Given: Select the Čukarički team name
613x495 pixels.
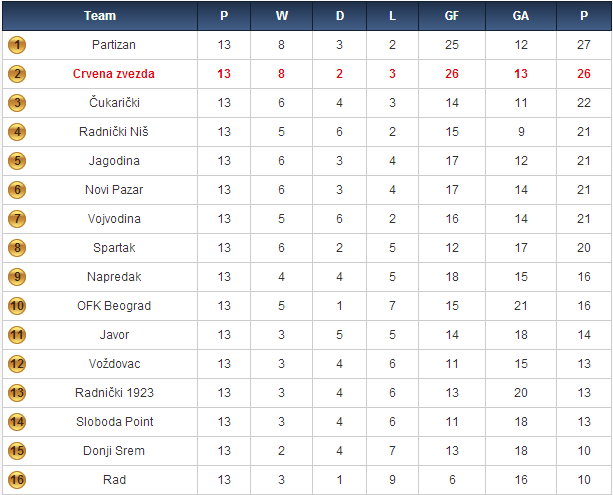Looking at the screenshot, I should tap(114, 103).
